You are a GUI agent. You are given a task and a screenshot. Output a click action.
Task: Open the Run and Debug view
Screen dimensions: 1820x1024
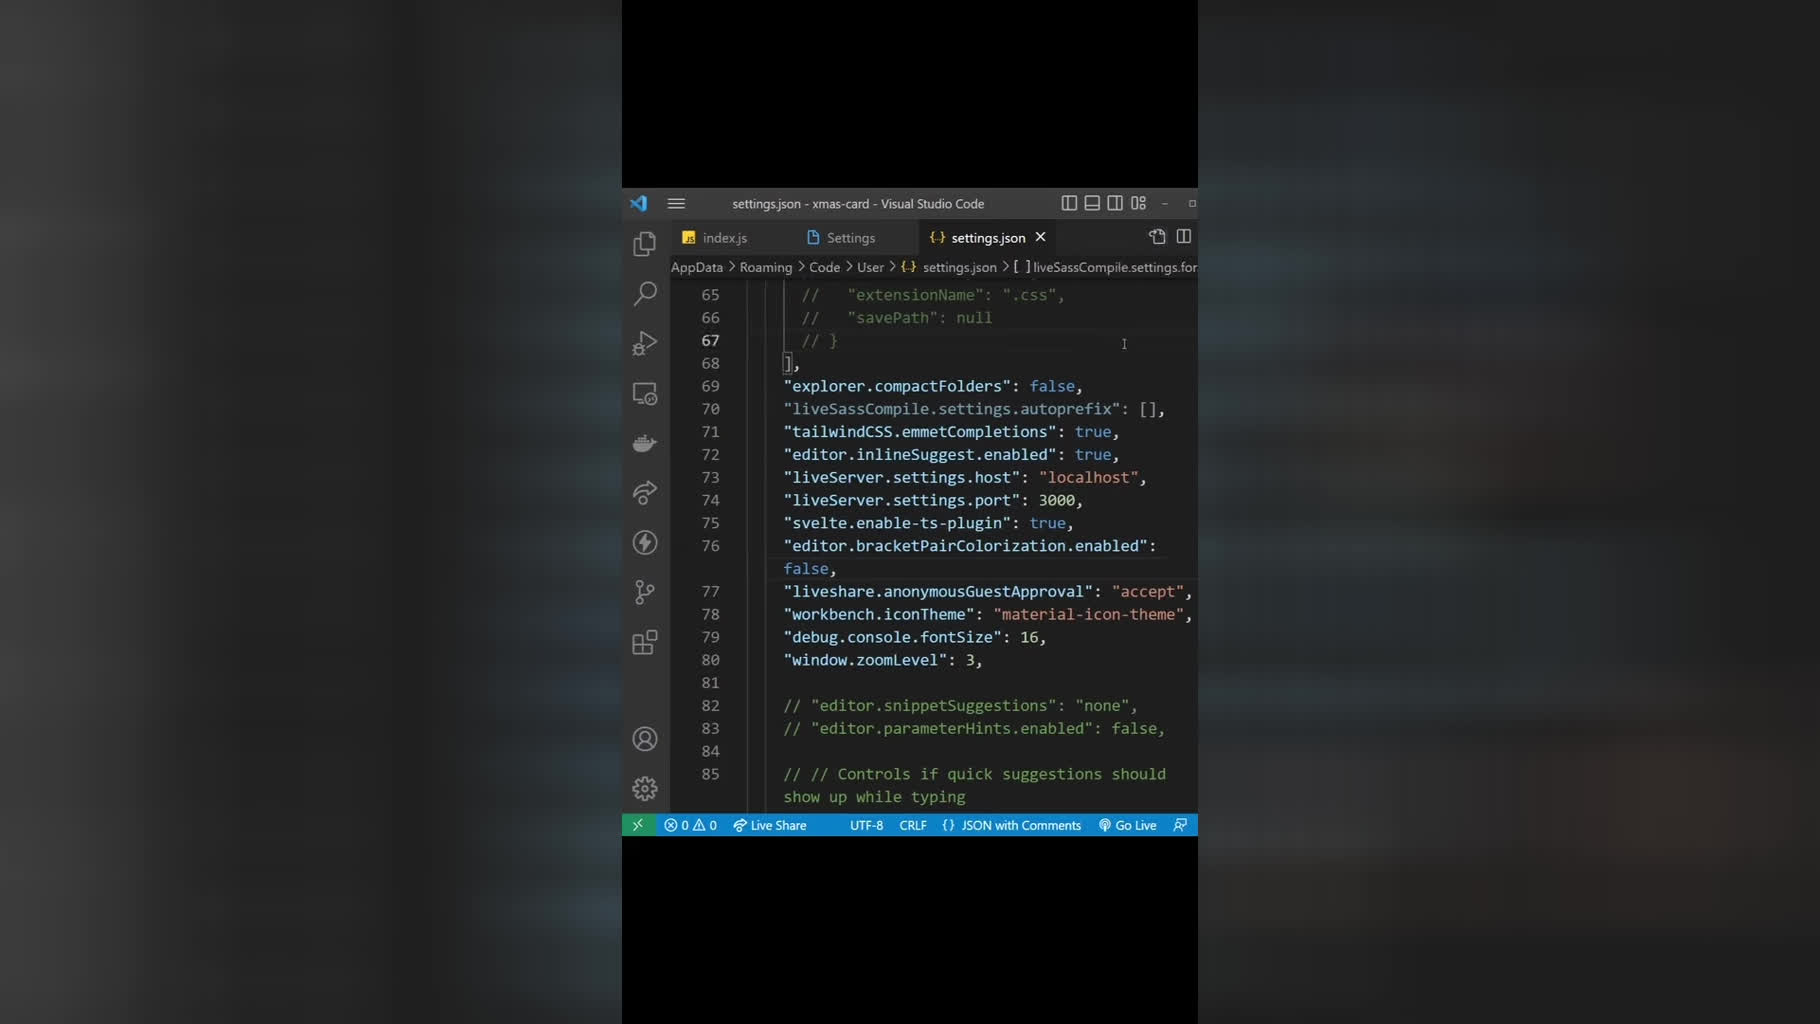click(x=645, y=343)
